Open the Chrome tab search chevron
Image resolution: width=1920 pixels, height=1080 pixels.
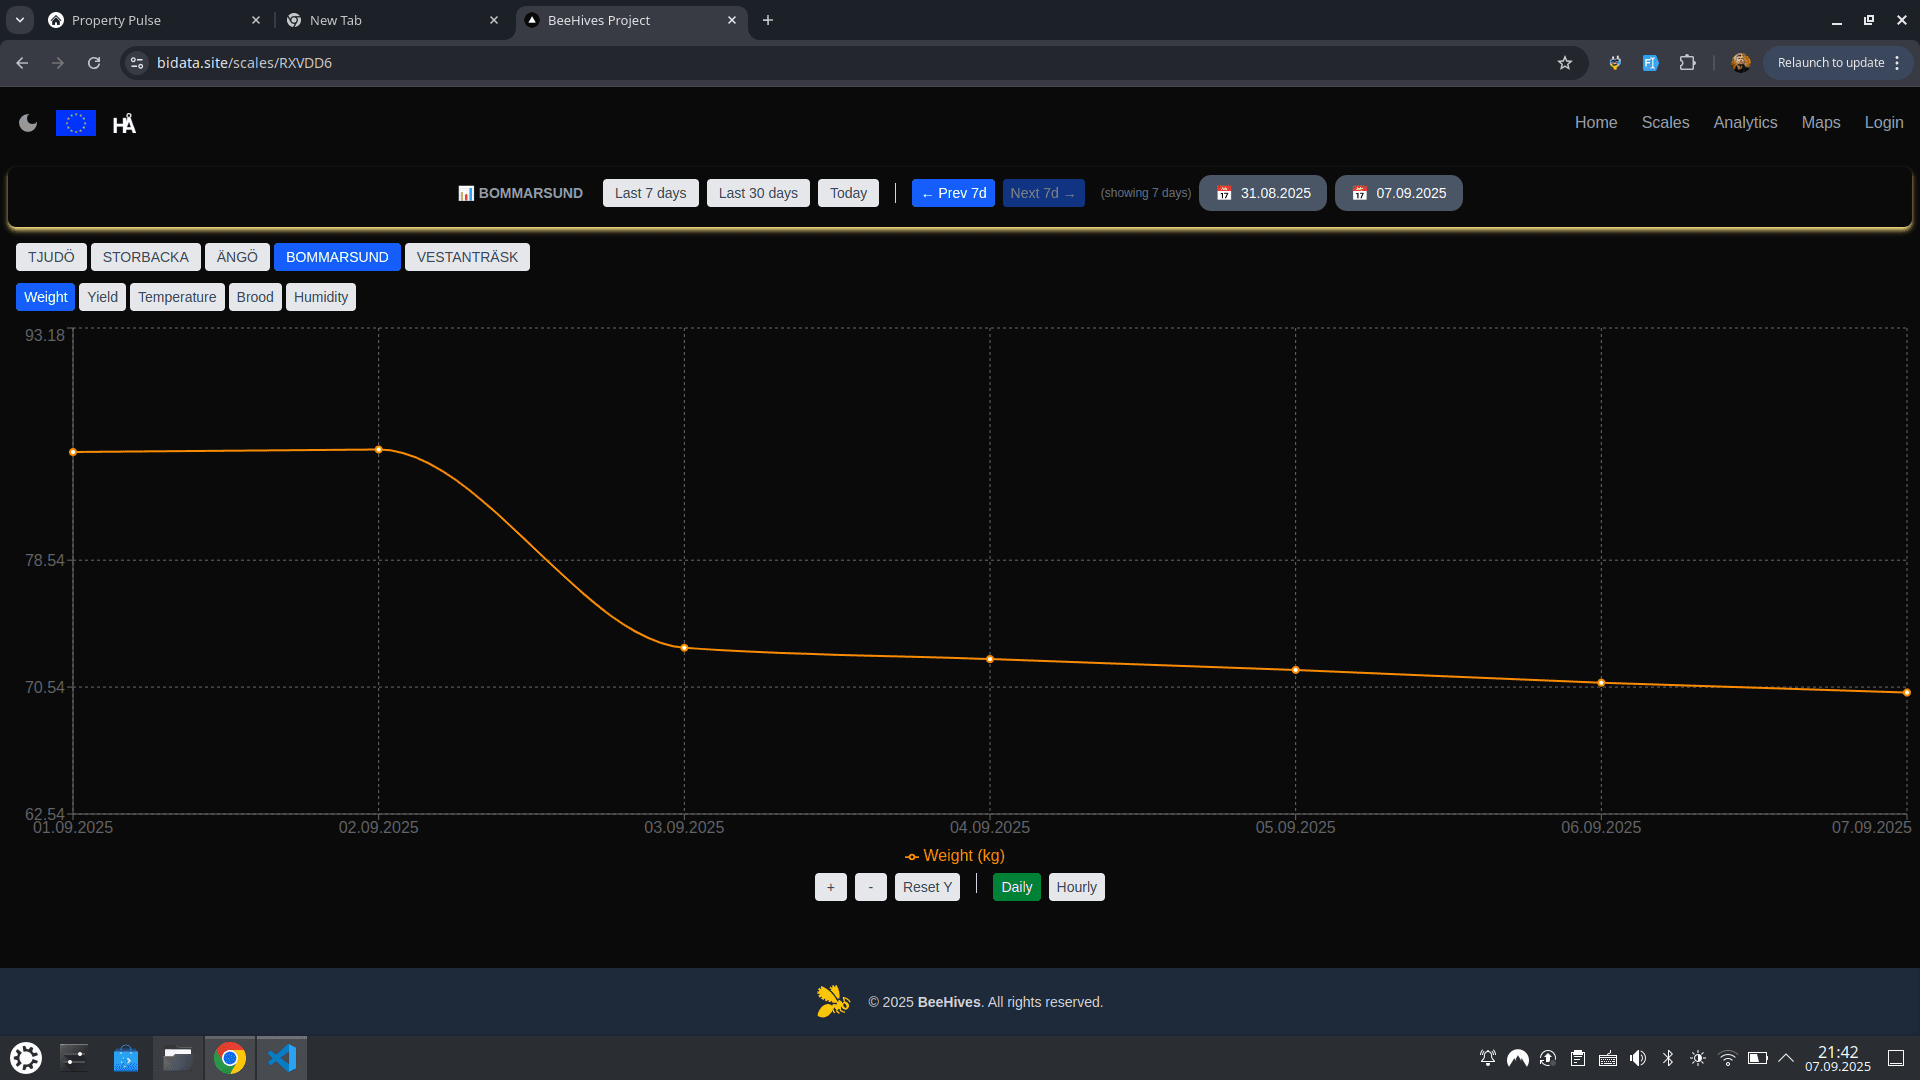click(19, 19)
